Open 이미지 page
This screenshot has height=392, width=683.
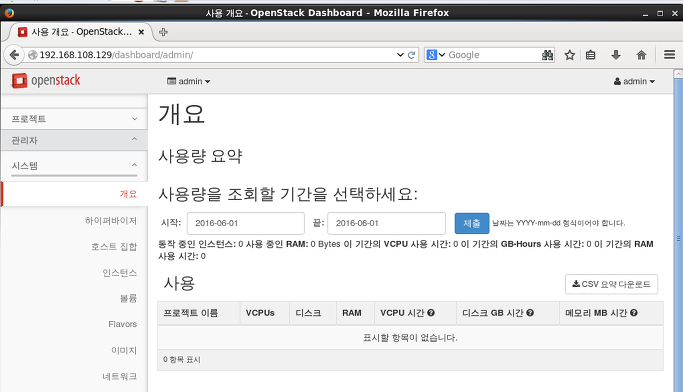[x=124, y=350]
